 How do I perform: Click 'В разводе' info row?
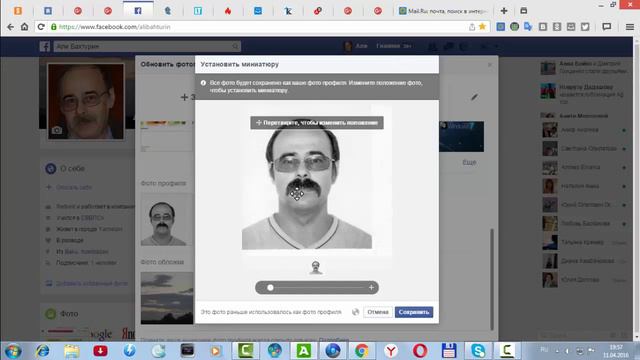[x=65, y=240]
